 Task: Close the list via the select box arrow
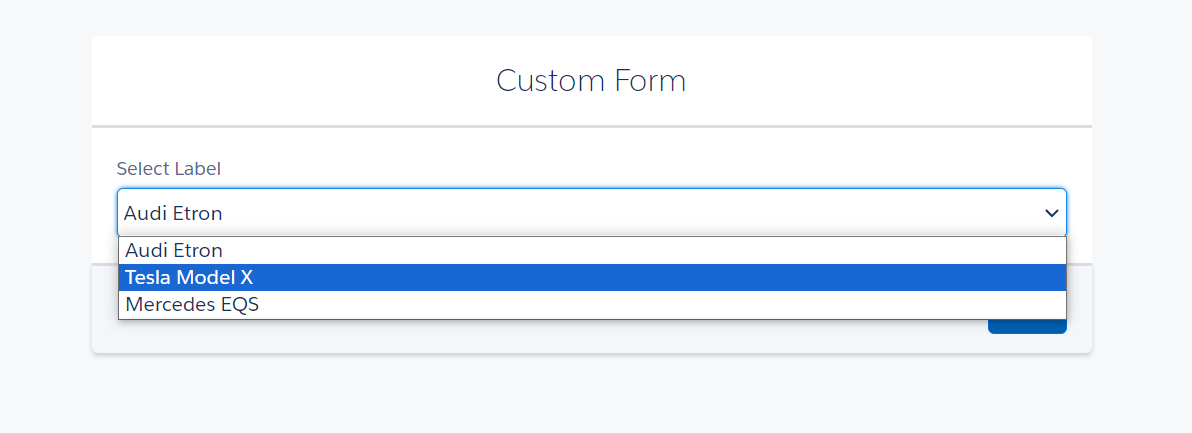1051,213
